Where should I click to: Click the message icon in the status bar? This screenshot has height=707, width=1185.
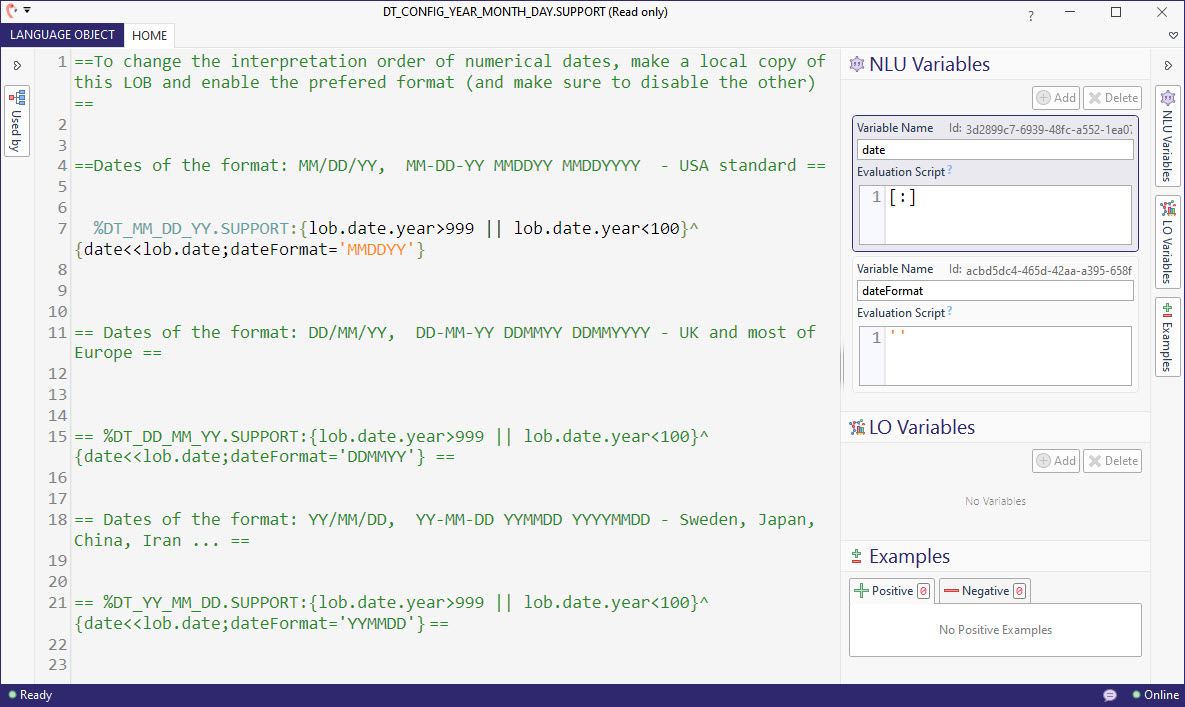click(x=1110, y=694)
